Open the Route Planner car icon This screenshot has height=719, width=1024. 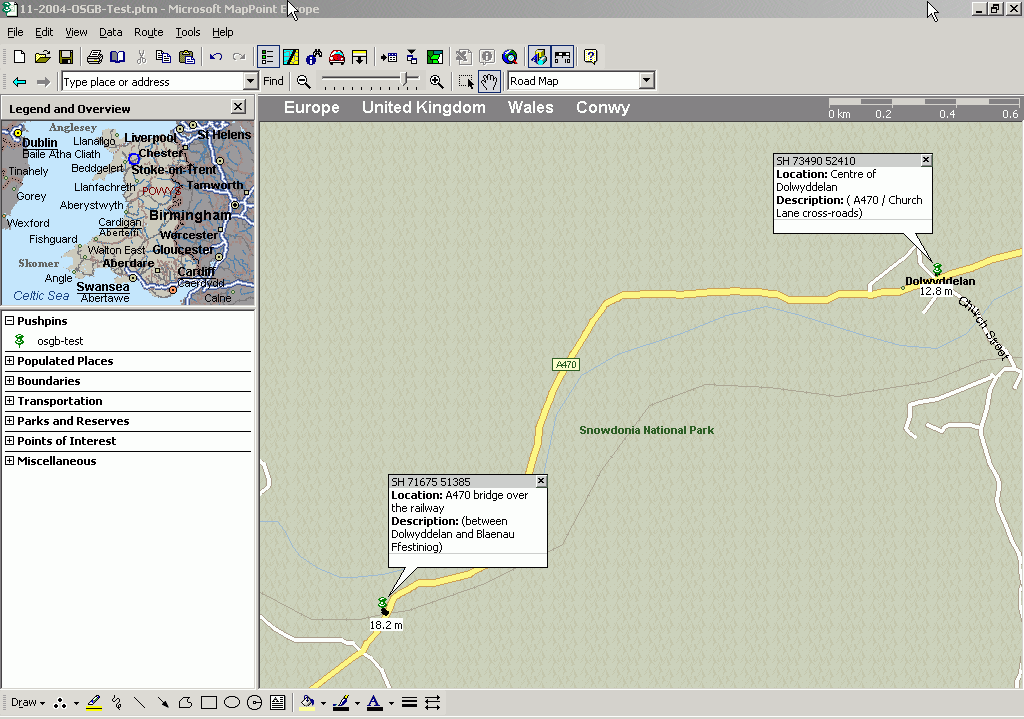pyautogui.click(x=337, y=57)
